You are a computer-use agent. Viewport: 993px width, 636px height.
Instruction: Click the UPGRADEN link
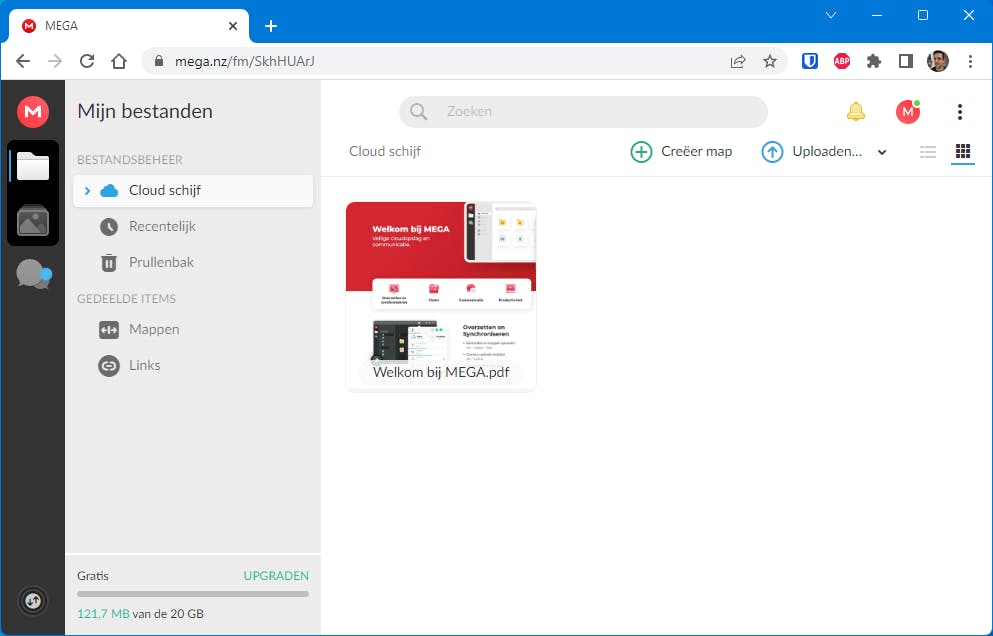tap(276, 576)
